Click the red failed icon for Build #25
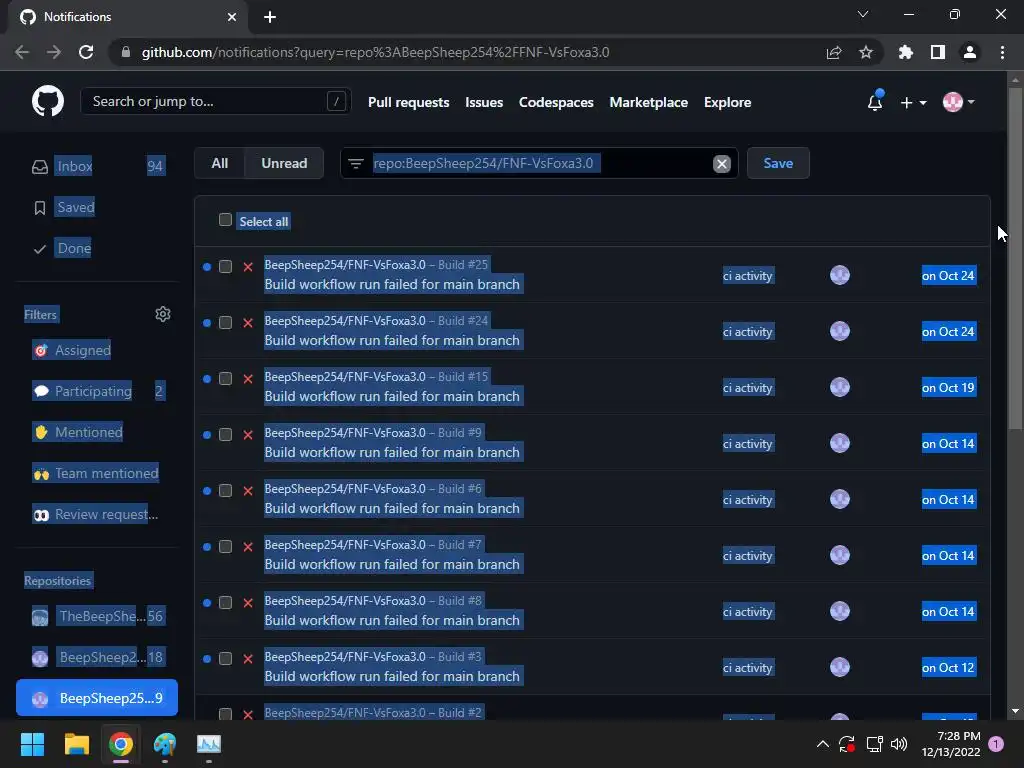Viewport: 1024px width, 768px height. coord(248,266)
